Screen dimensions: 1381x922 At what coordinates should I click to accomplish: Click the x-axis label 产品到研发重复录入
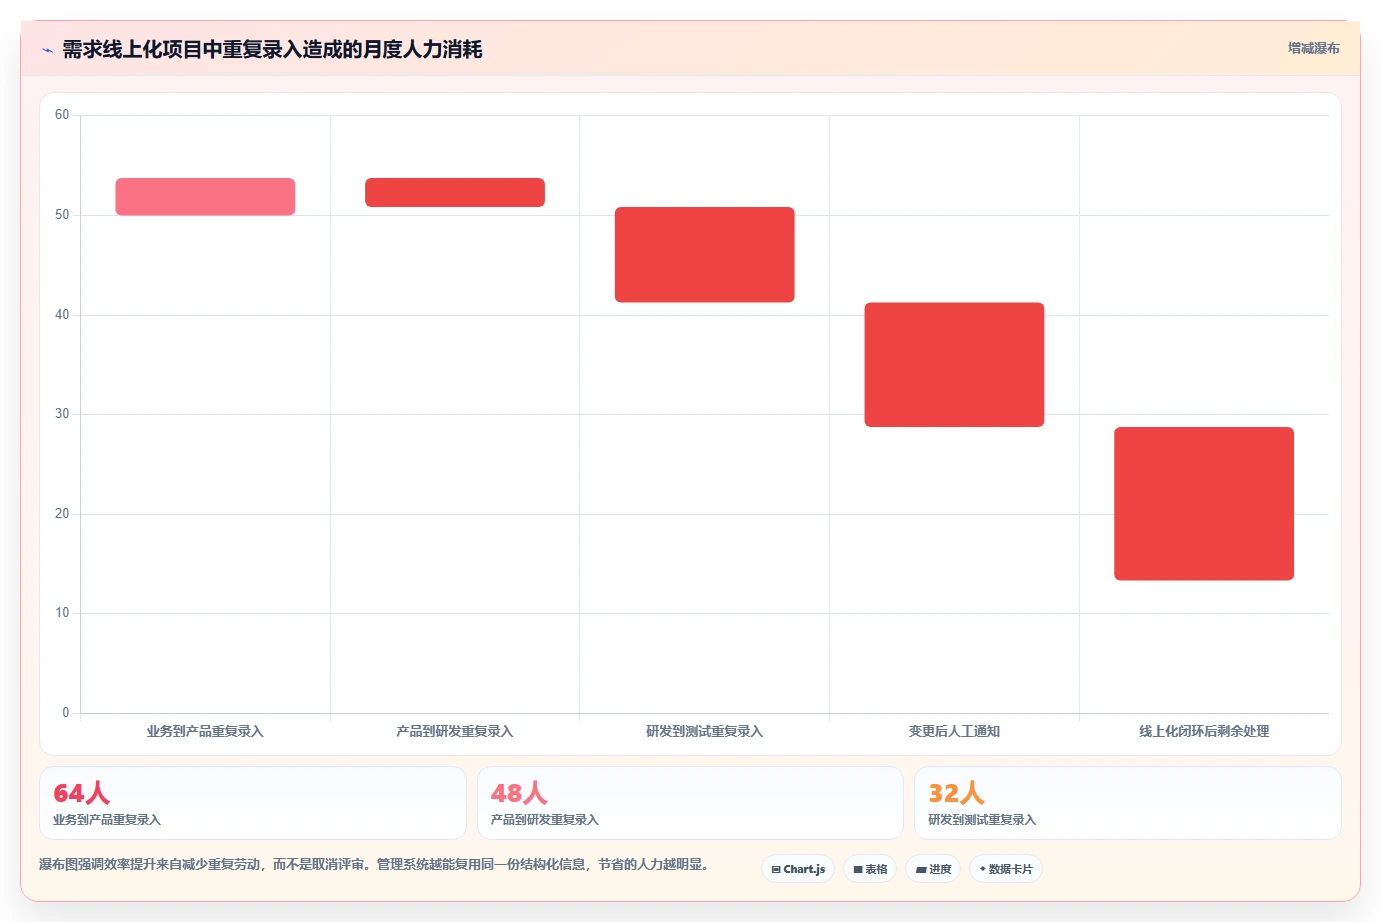pyautogui.click(x=455, y=731)
